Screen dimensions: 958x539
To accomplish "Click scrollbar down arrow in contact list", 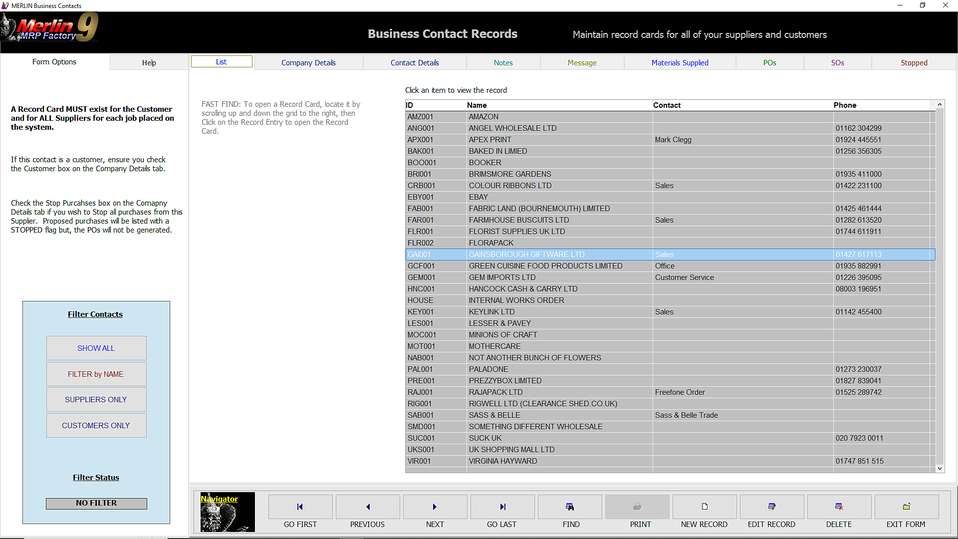I will [939, 468].
